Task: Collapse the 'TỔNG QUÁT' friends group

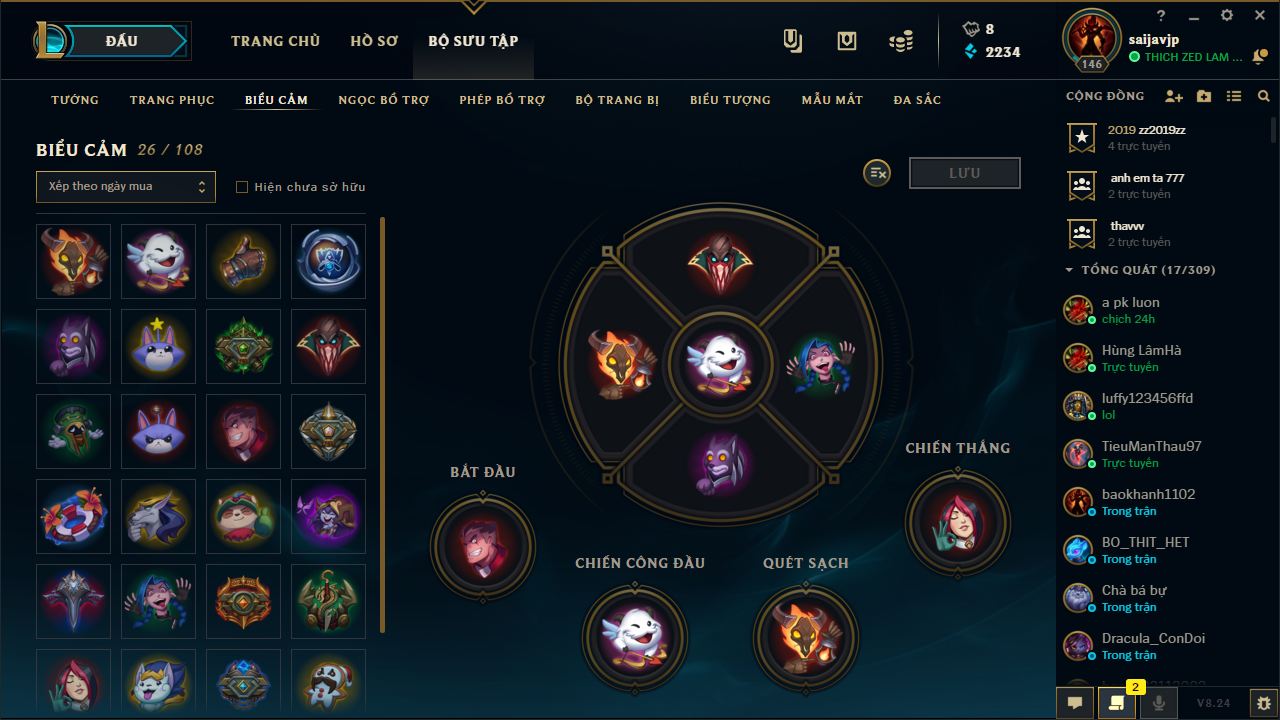Action: (x=1069, y=270)
